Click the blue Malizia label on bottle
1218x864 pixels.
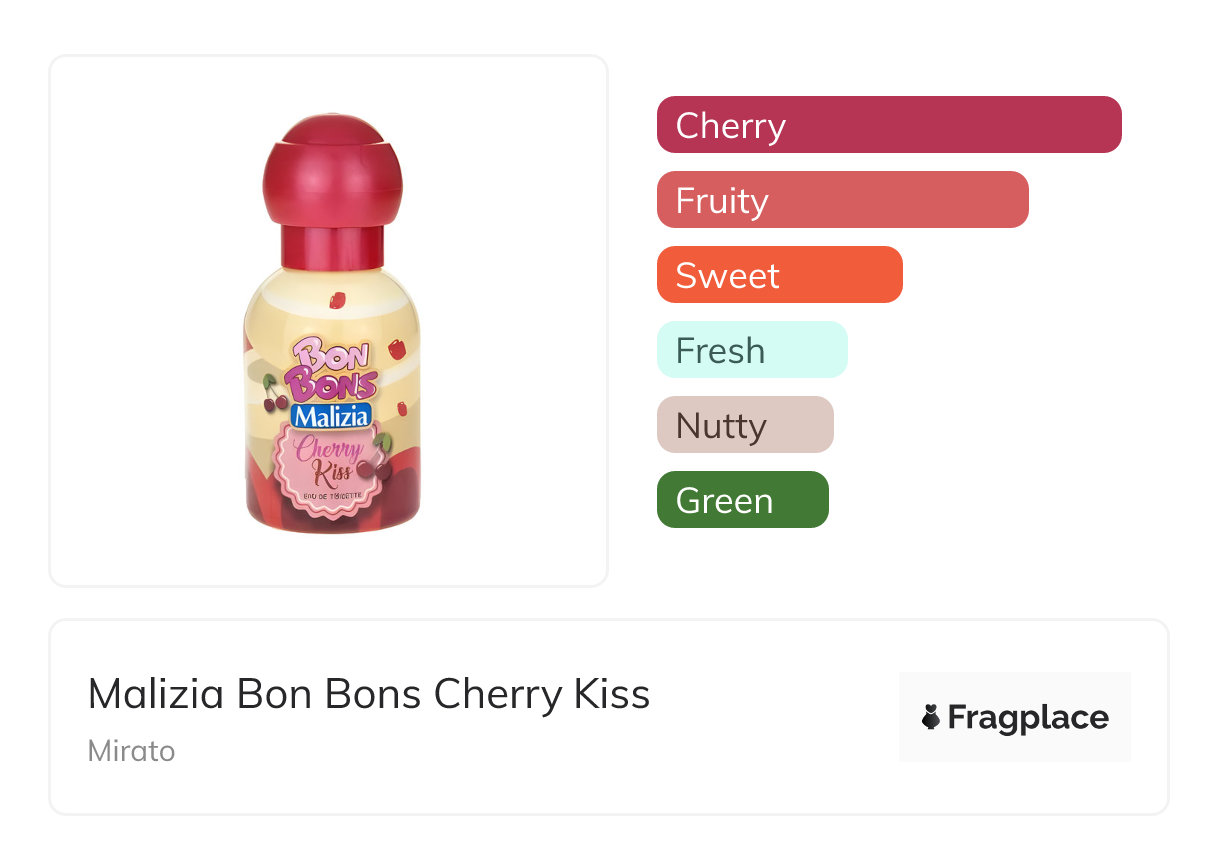pos(331,416)
